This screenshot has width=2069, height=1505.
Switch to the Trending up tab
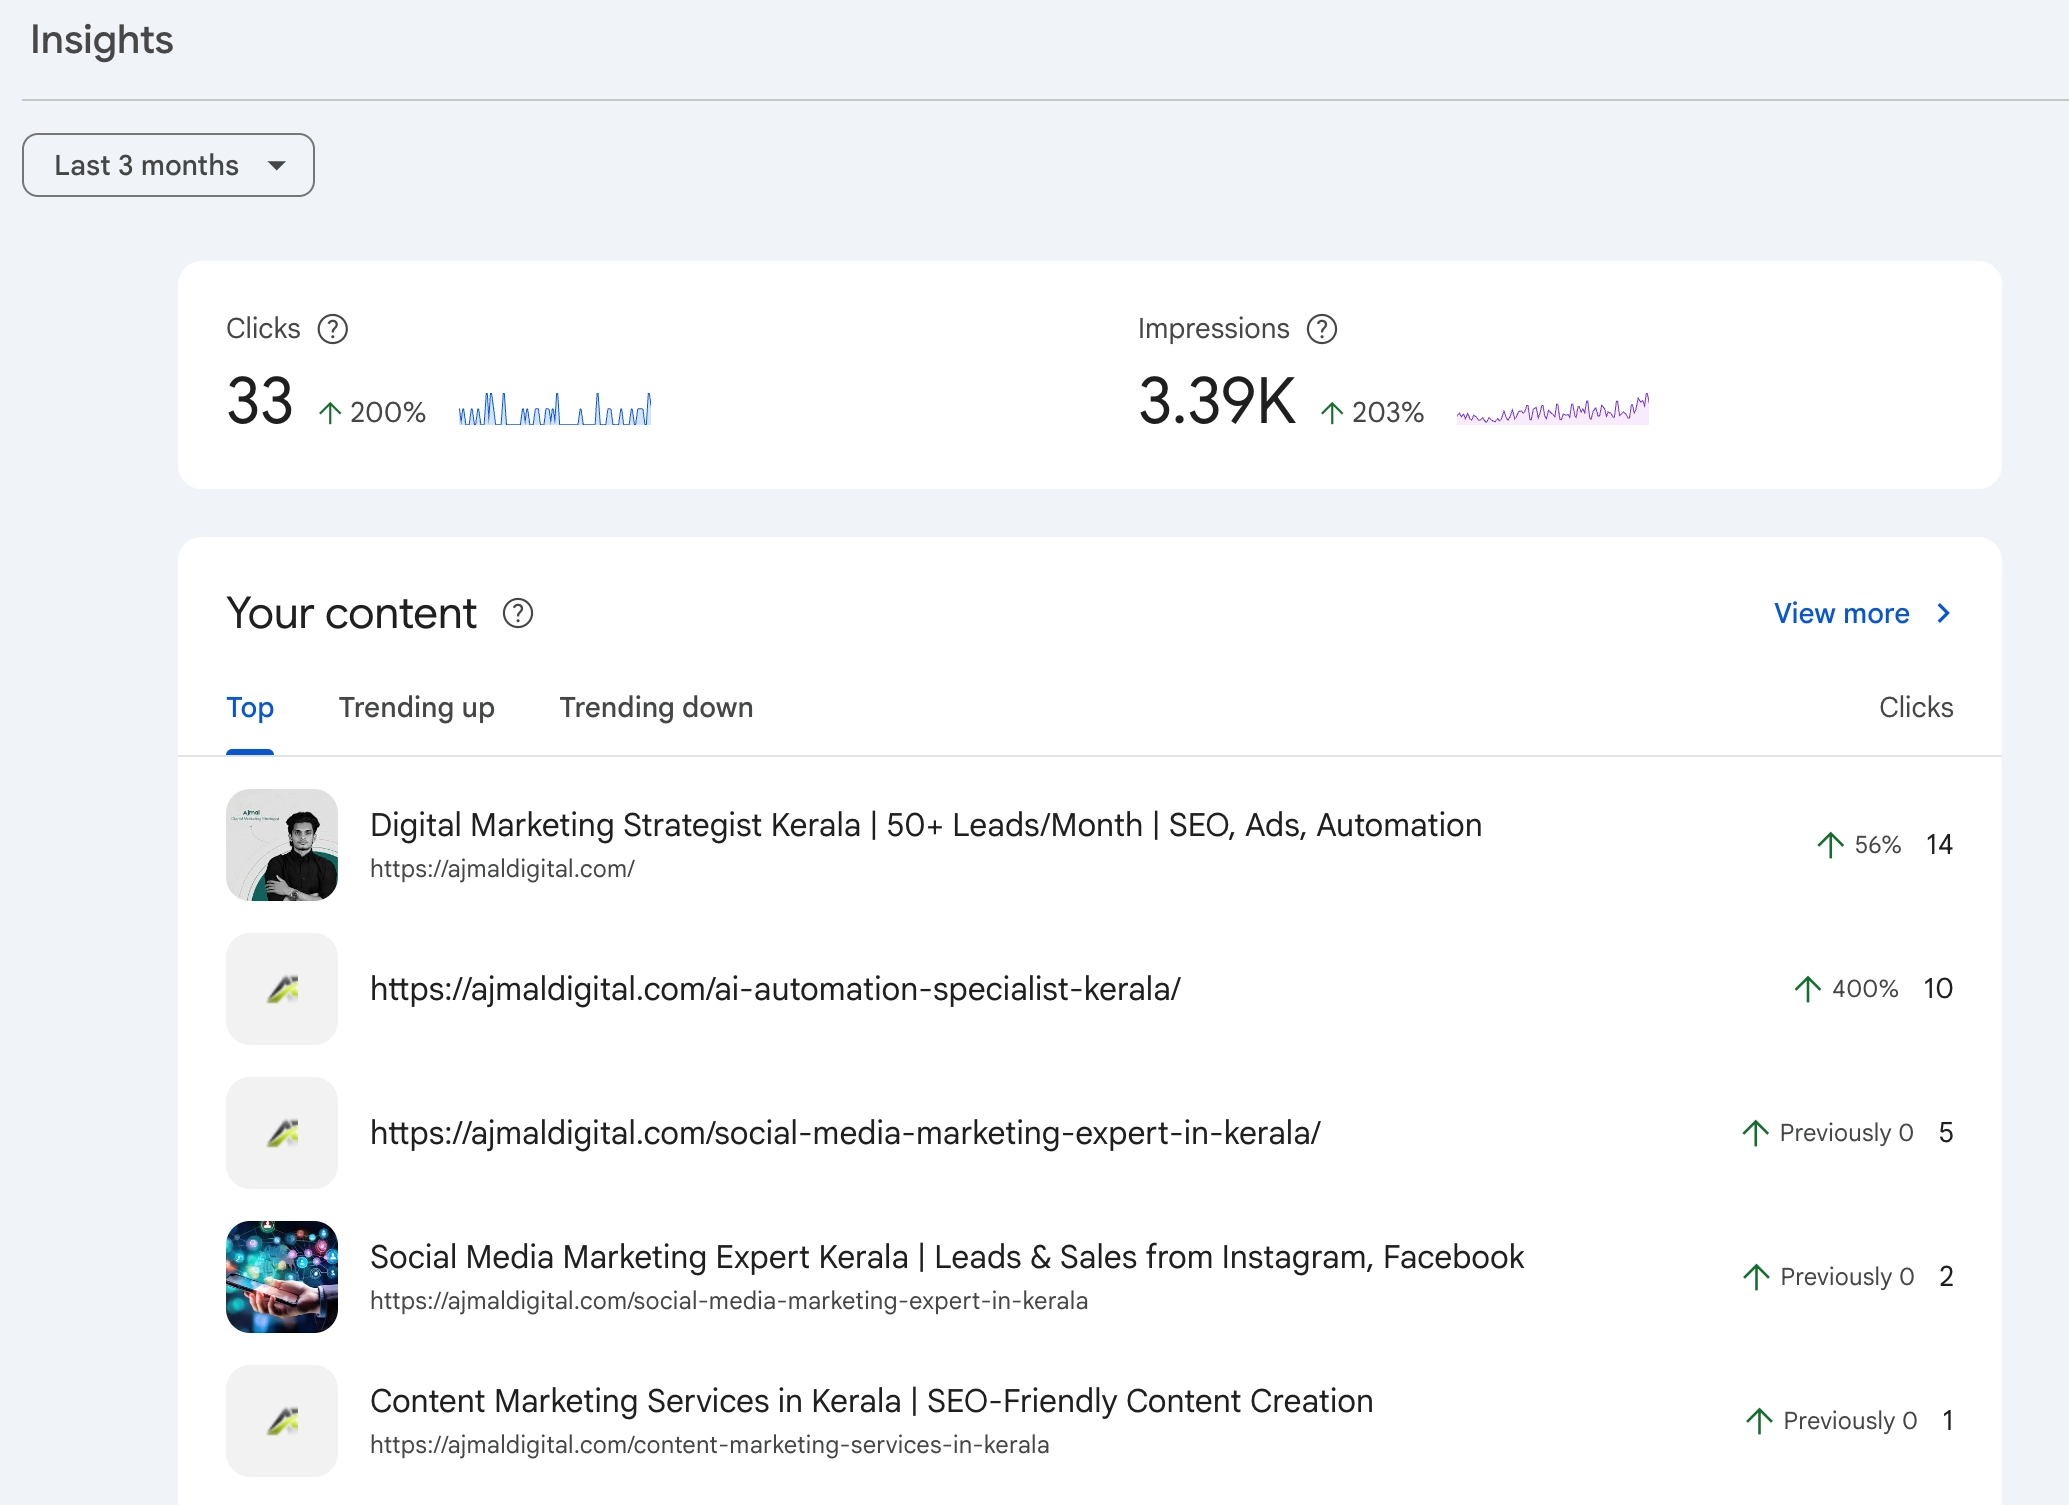pos(417,707)
